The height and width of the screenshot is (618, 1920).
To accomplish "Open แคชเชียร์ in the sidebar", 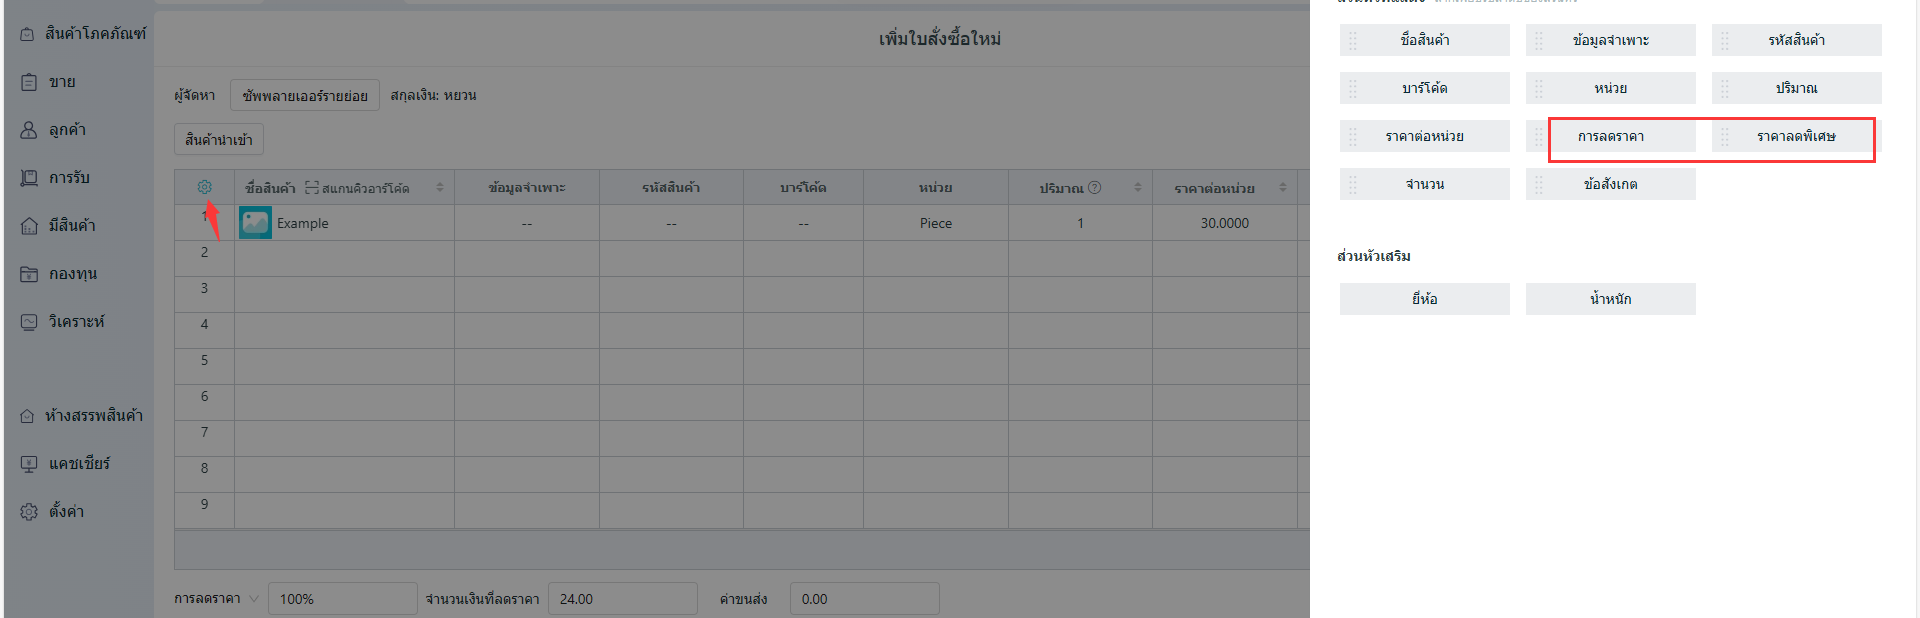I will click(x=79, y=464).
